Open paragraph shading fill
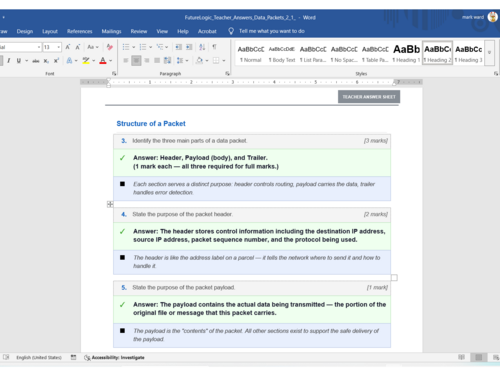The width and height of the screenshot is (500, 375). coord(199,61)
